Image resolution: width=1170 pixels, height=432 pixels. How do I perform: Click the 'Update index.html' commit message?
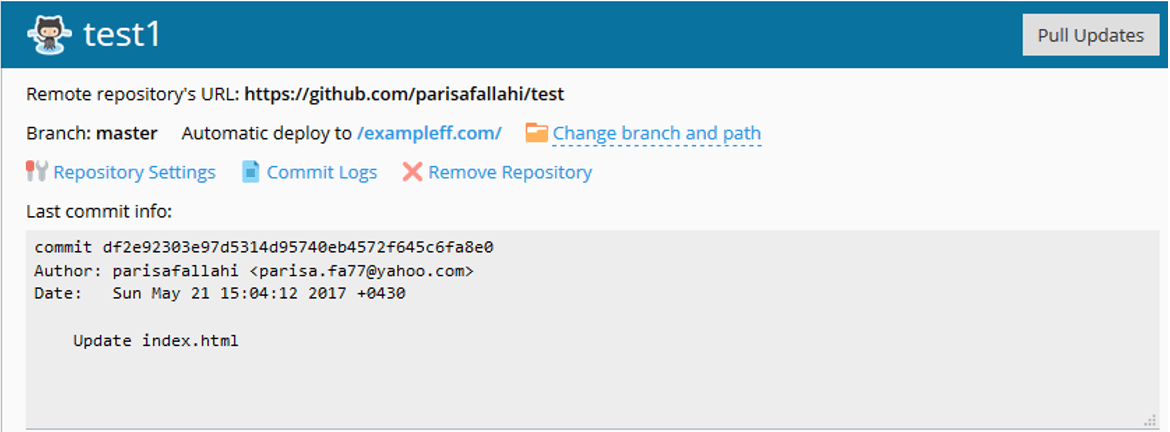(155, 341)
